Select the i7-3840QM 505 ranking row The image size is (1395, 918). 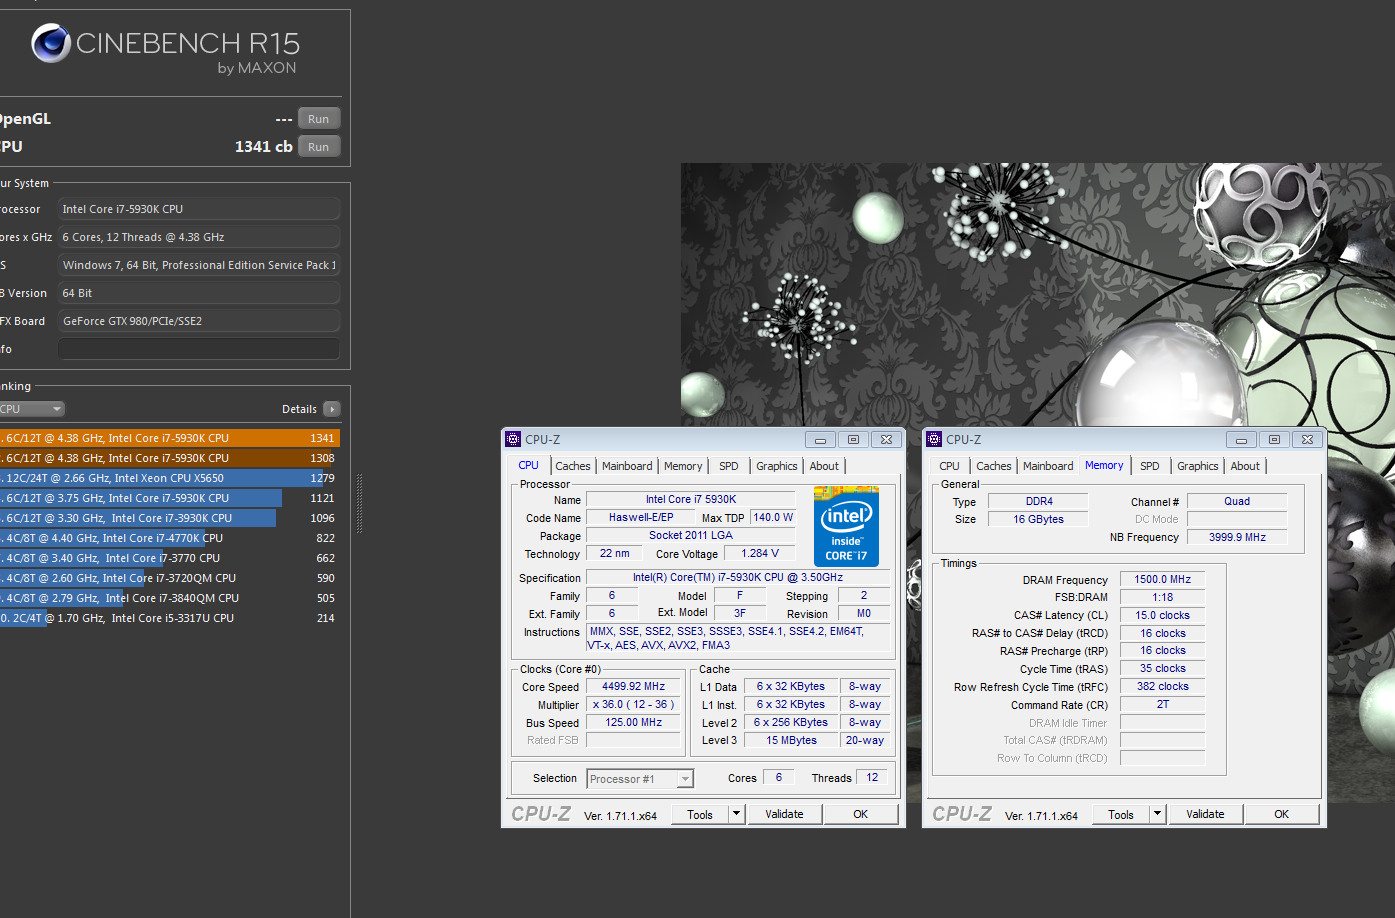click(170, 598)
